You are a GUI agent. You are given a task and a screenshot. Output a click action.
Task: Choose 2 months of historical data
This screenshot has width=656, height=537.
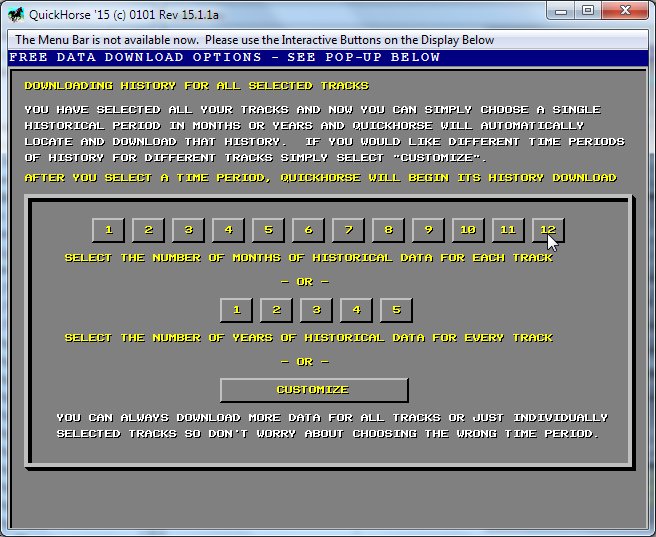coord(148,230)
